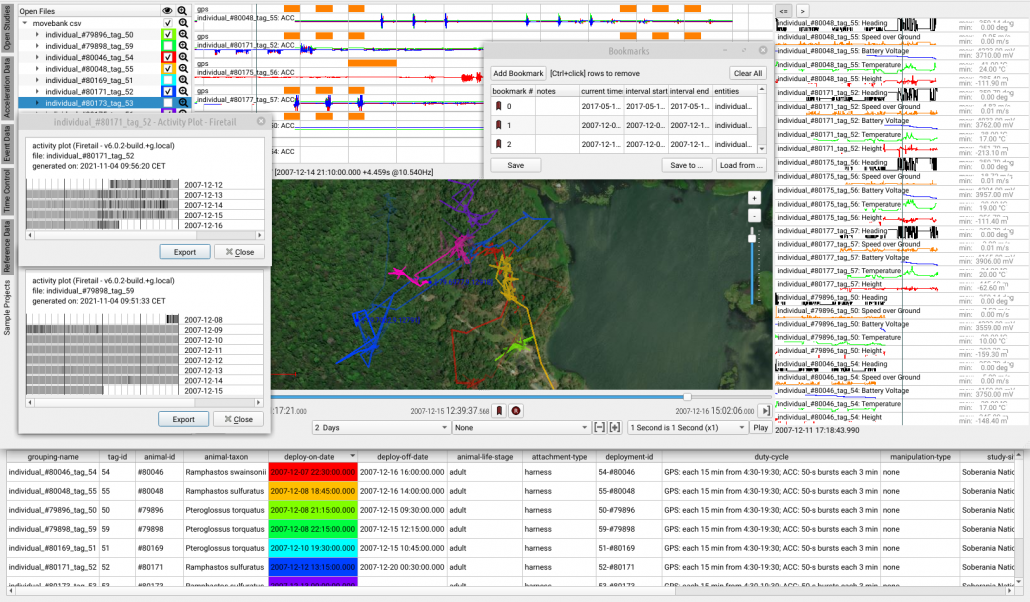Expand individual_#80169_tag_51 tree node

(37, 80)
